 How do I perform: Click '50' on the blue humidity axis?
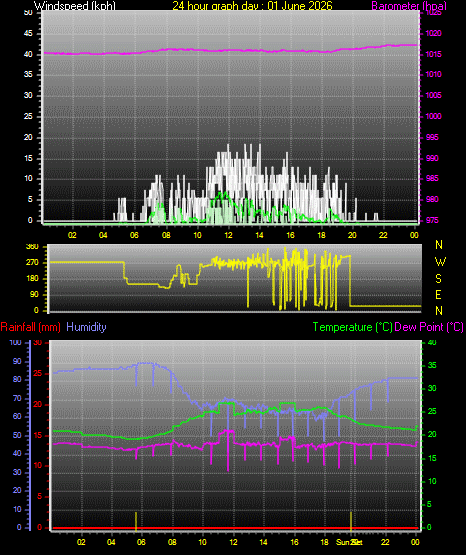coord(17,436)
